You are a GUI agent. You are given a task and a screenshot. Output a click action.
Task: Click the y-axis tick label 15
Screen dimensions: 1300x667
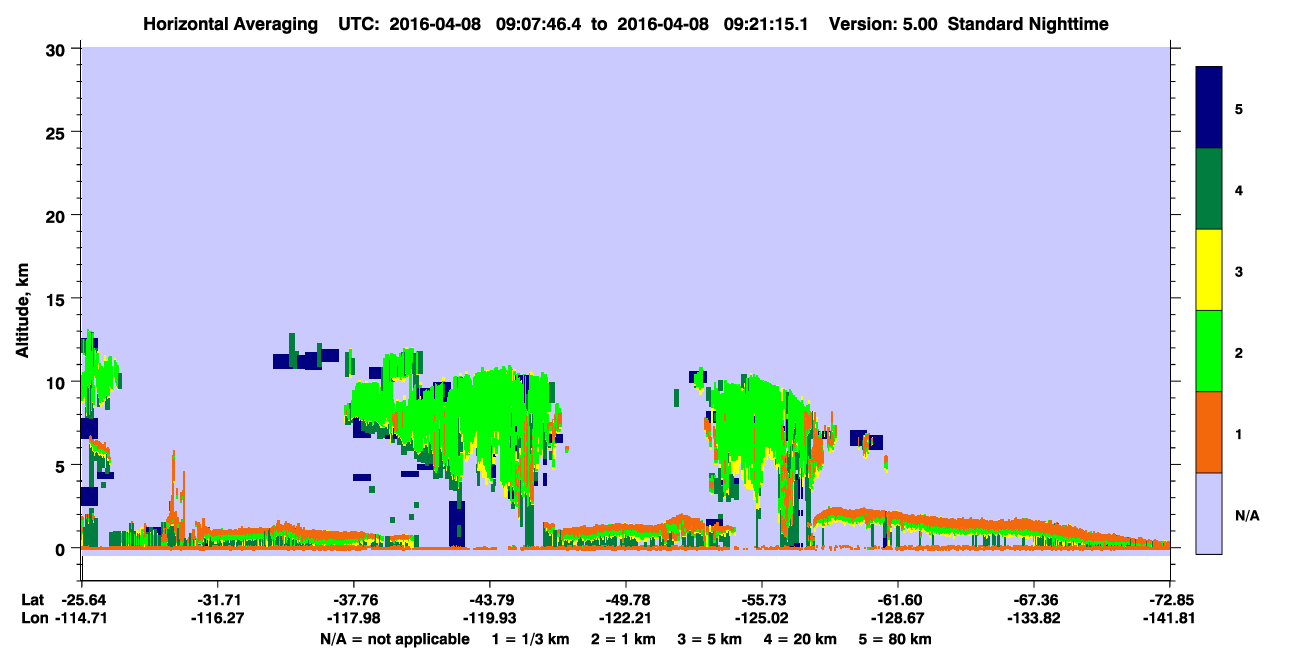(x=58, y=299)
